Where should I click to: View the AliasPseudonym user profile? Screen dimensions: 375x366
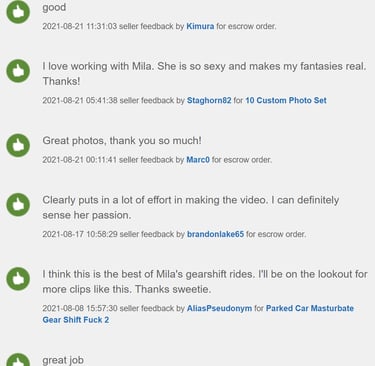(x=219, y=308)
